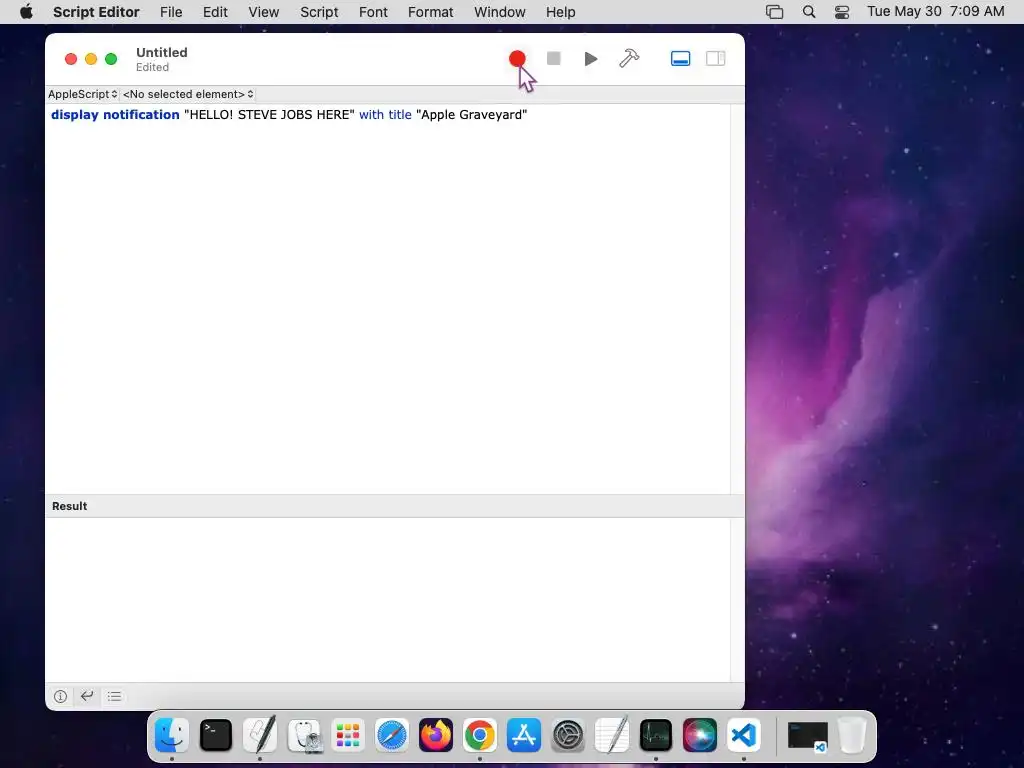This screenshot has width=1024, height=768.
Task: Open Google Chrome from the Dock
Action: [480, 735]
